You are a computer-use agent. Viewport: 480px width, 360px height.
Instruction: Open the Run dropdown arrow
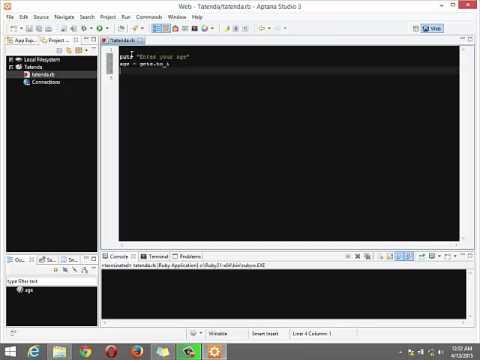point(107,29)
